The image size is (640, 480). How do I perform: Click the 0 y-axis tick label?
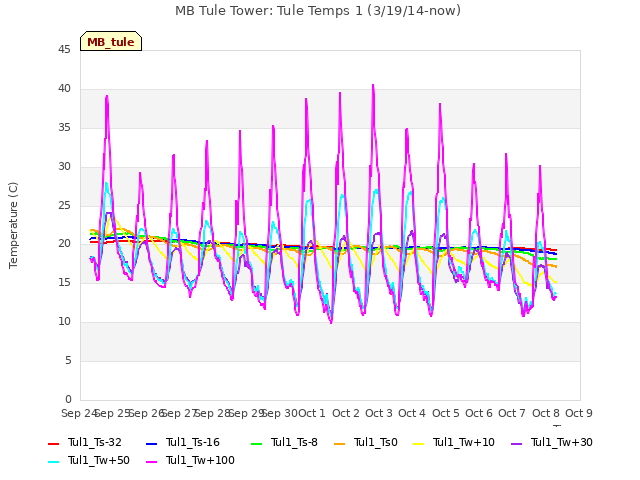(x=68, y=400)
